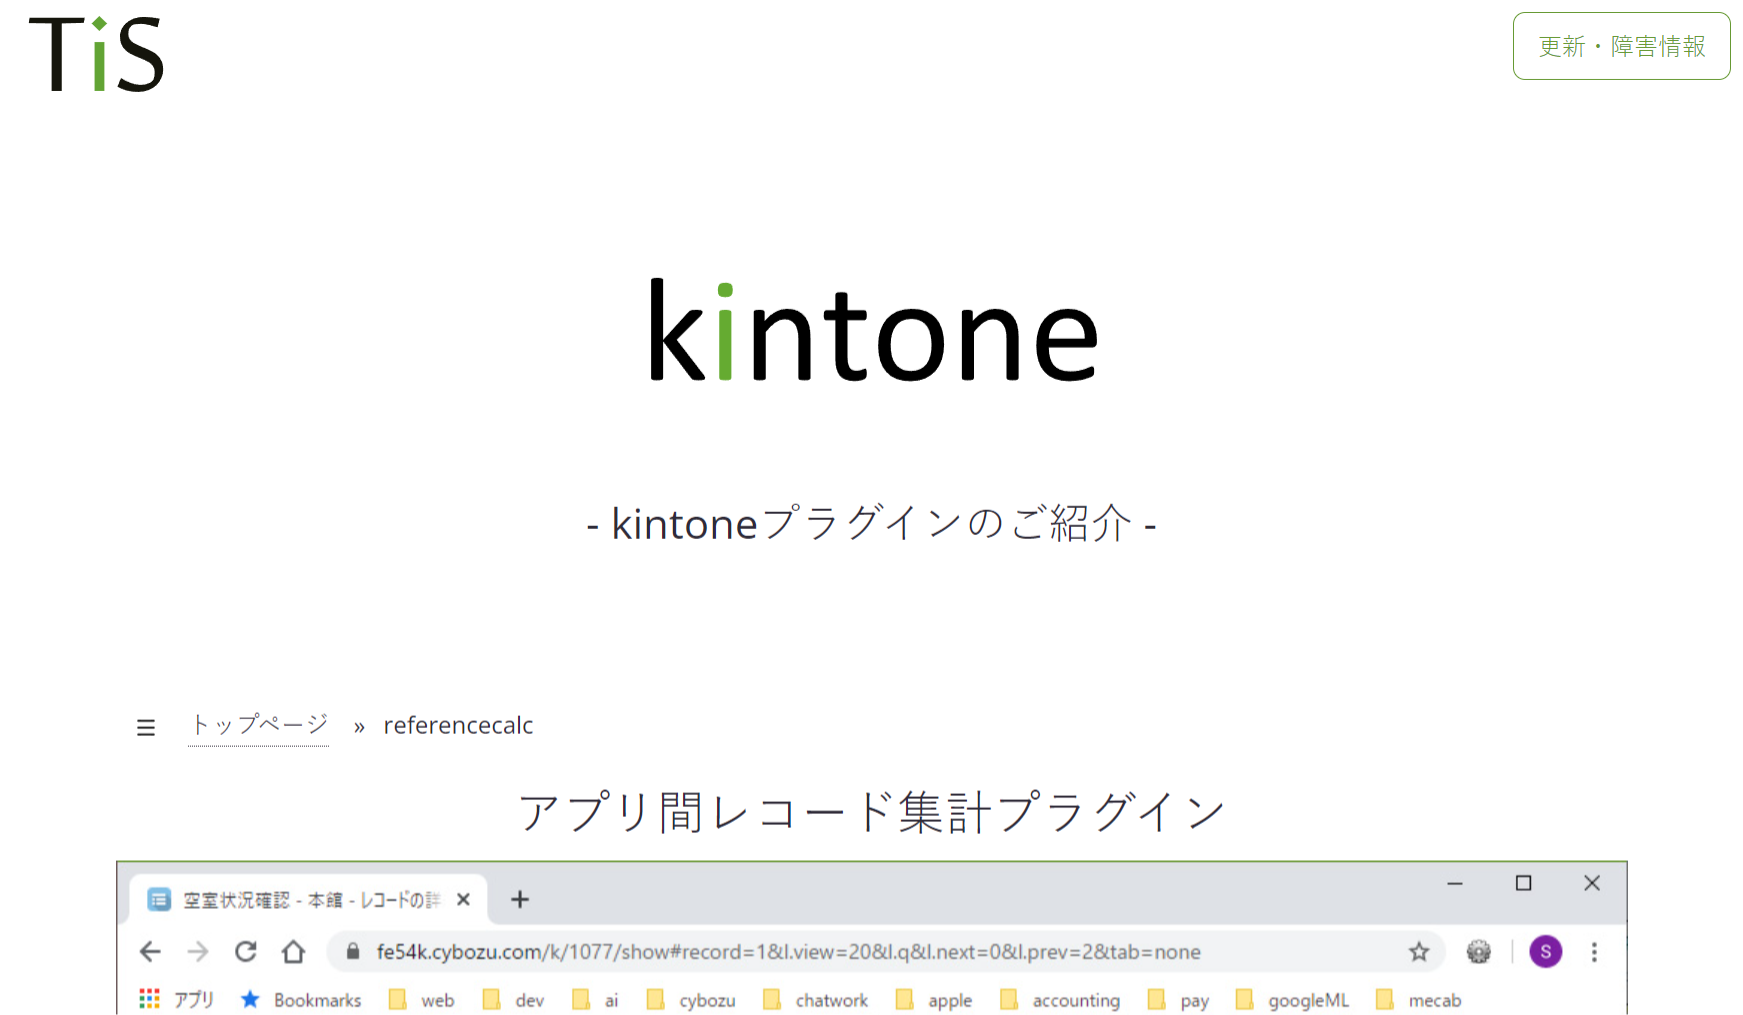The height and width of the screenshot is (1015, 1743).
Task: Go to トップページ breadcrumb link
Action: pyautogui.click(x=258, y=725)
